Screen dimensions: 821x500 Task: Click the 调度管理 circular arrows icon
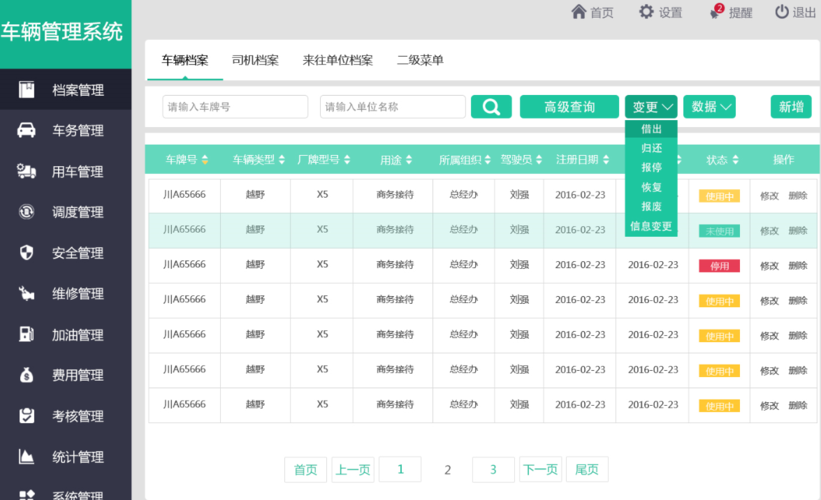[26, 212]
